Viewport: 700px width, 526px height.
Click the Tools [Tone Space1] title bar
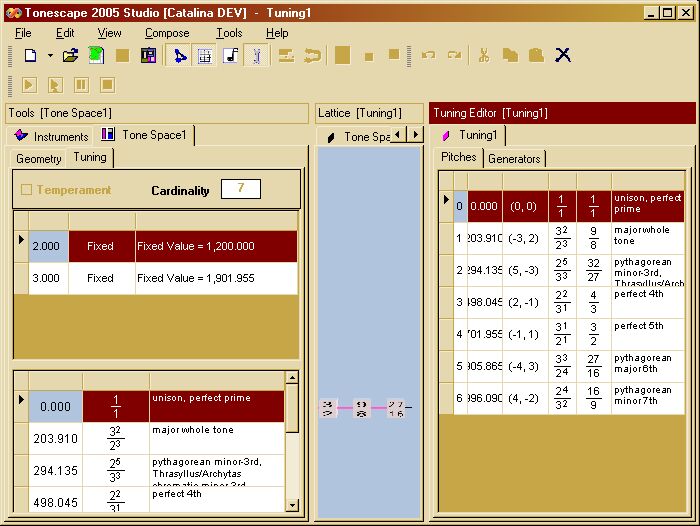[157, 113]
